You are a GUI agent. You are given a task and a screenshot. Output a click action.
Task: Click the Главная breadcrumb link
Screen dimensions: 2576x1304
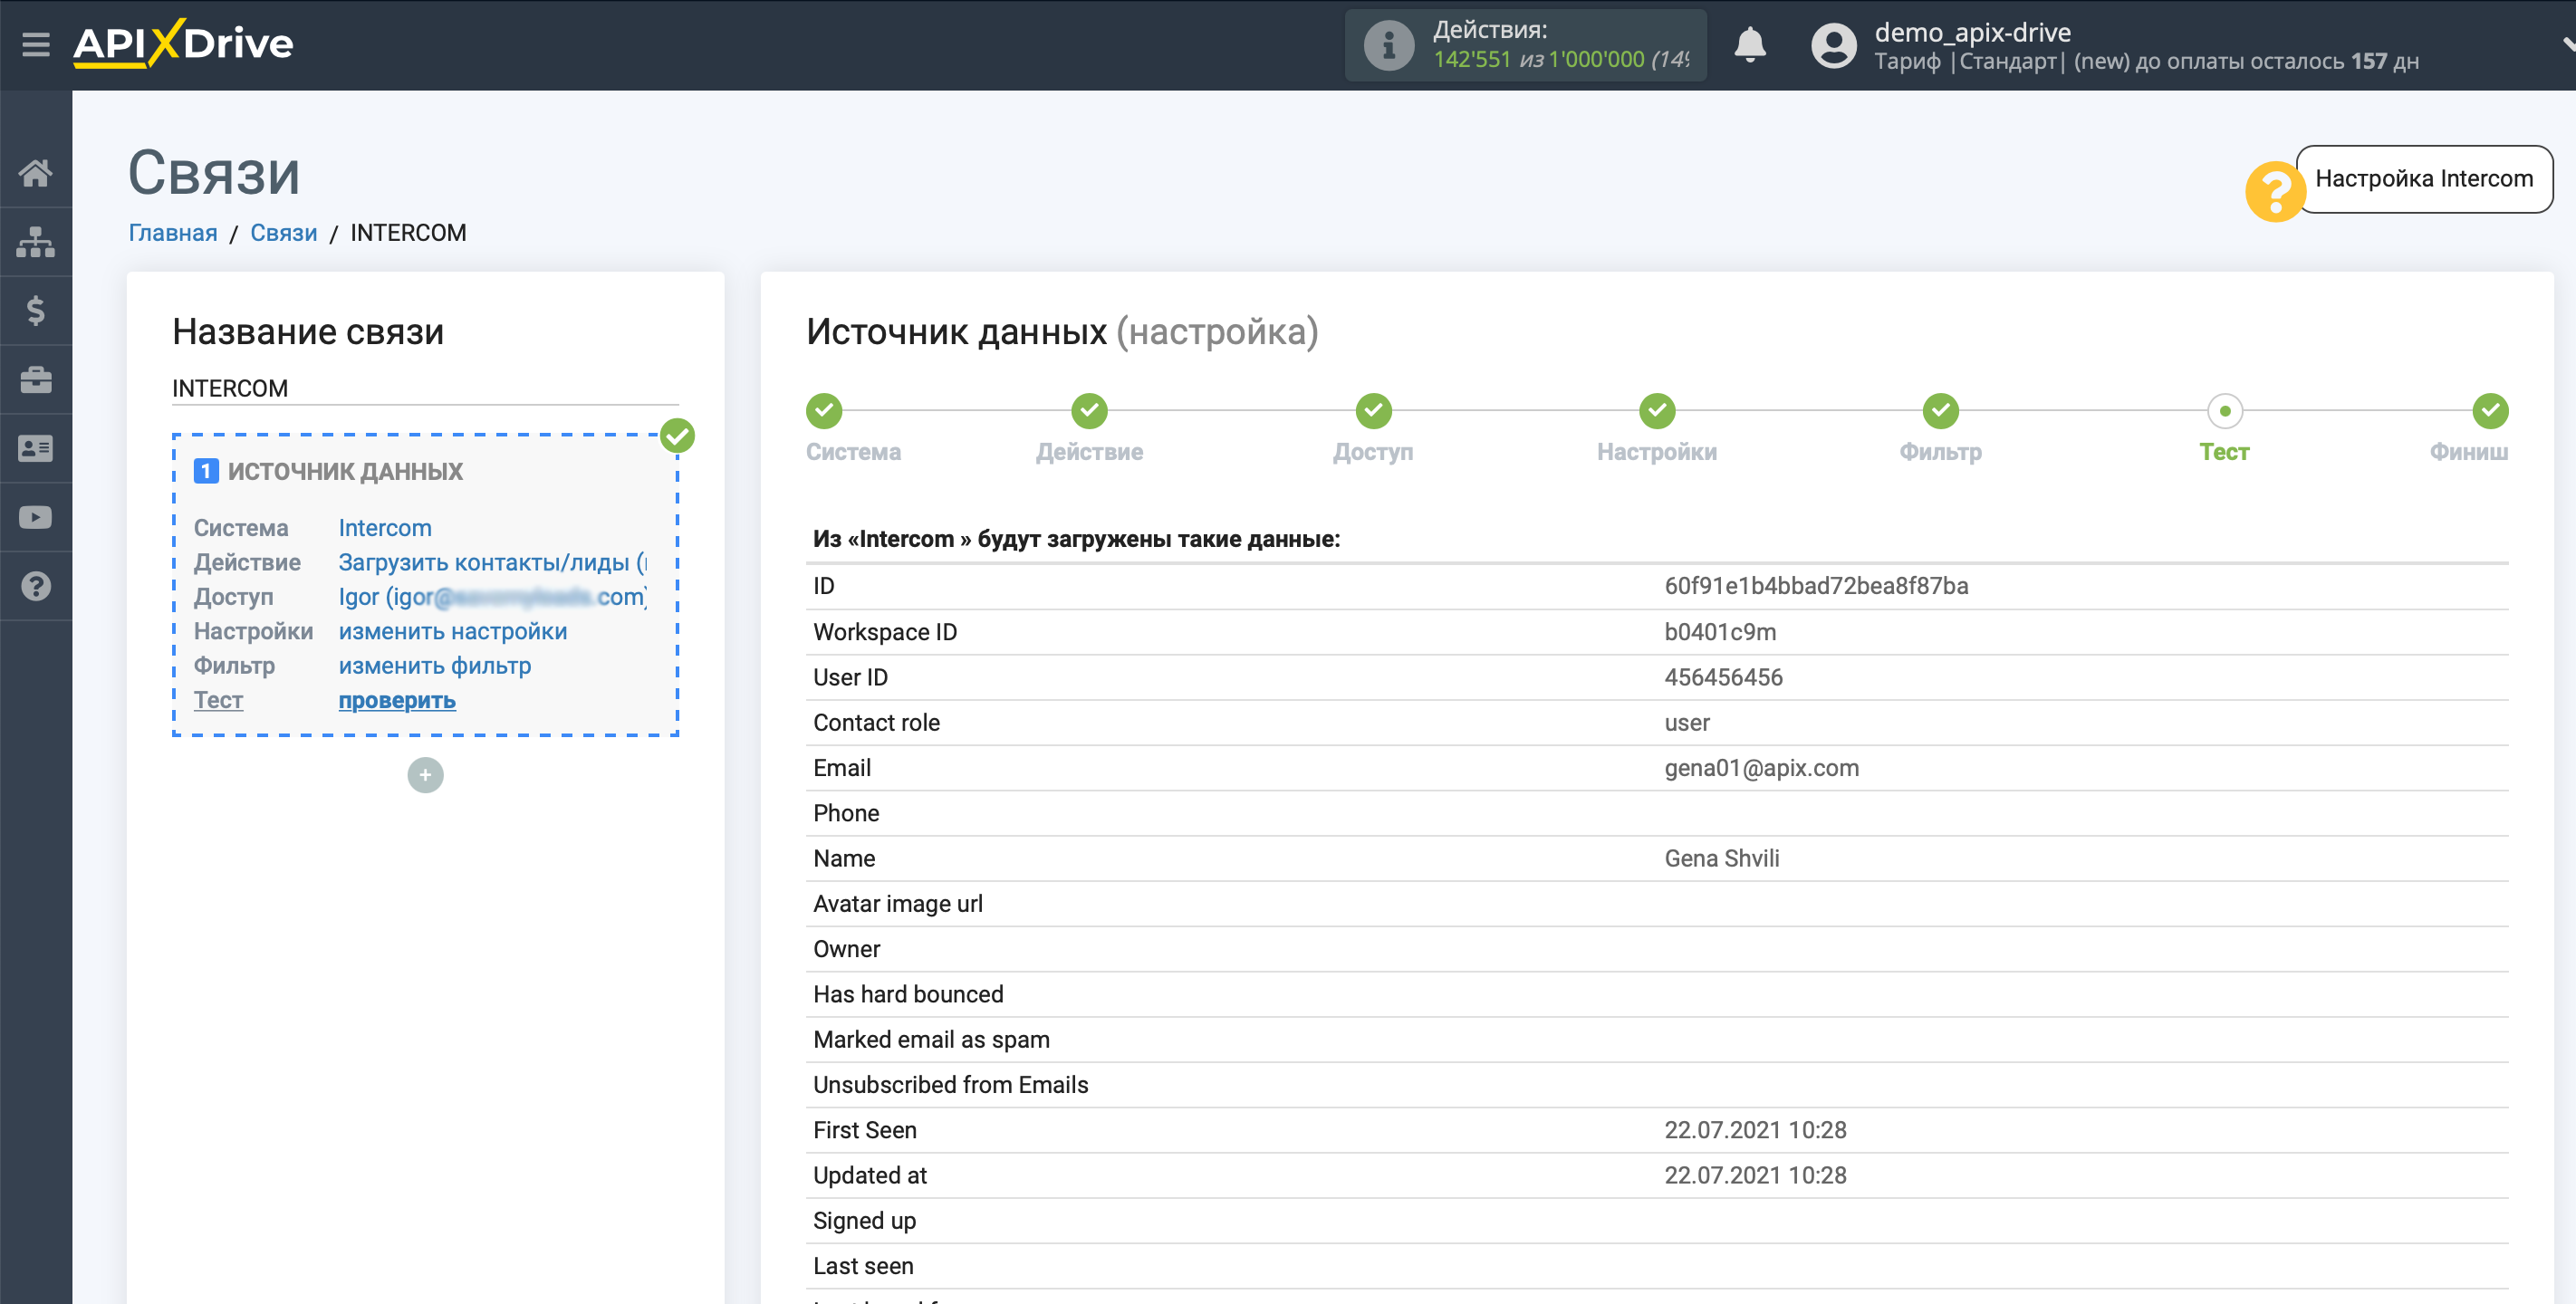click(173, 233)
